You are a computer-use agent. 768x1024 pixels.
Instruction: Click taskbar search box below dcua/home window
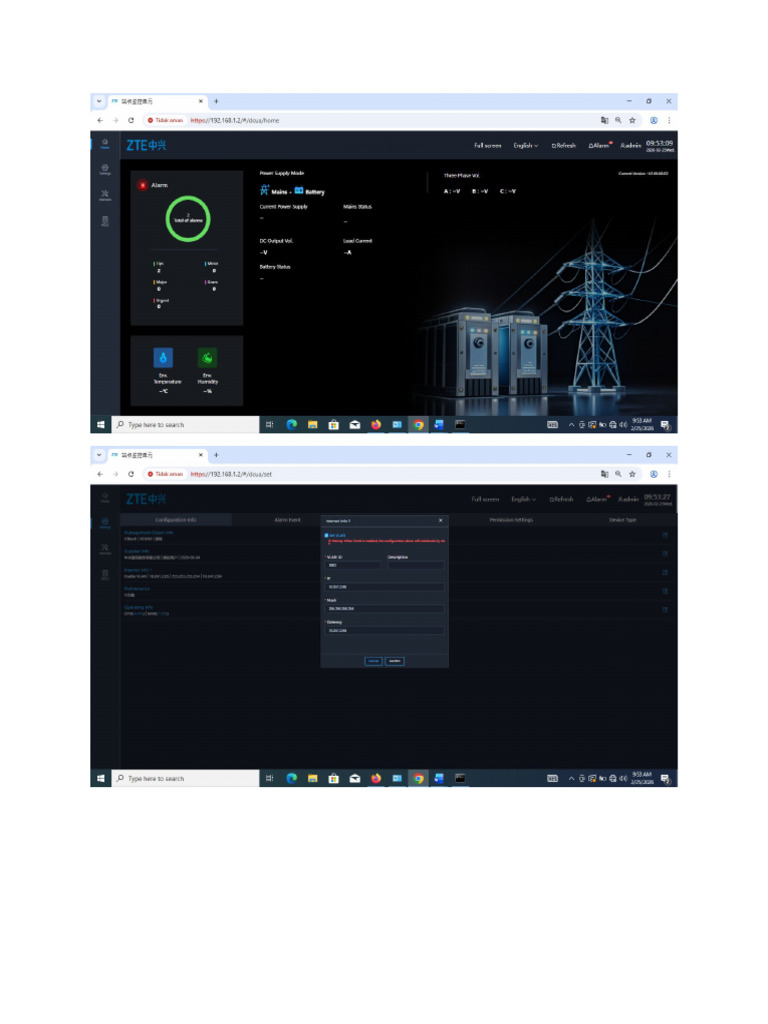(x=185, y=424)
